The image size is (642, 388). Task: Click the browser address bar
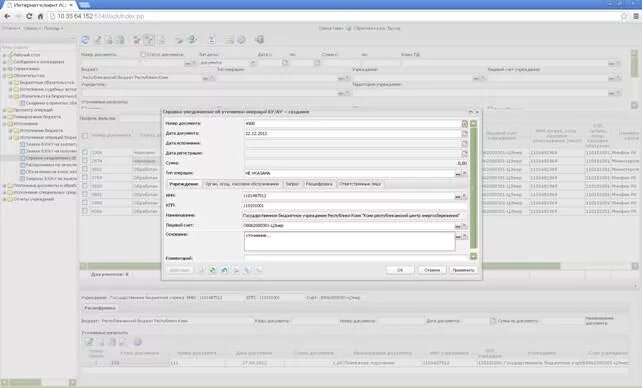pos(334,16)
